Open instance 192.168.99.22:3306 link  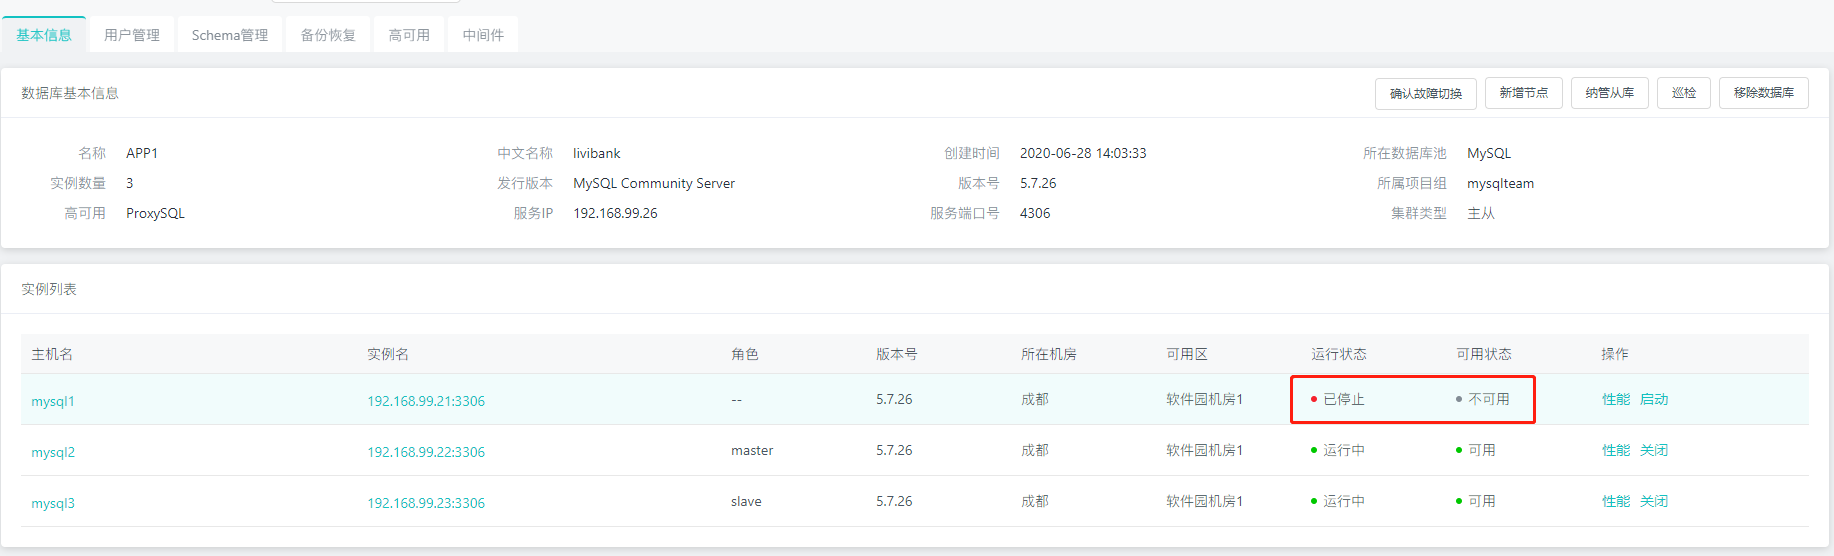pyautogui.click(x=426, y=452)
